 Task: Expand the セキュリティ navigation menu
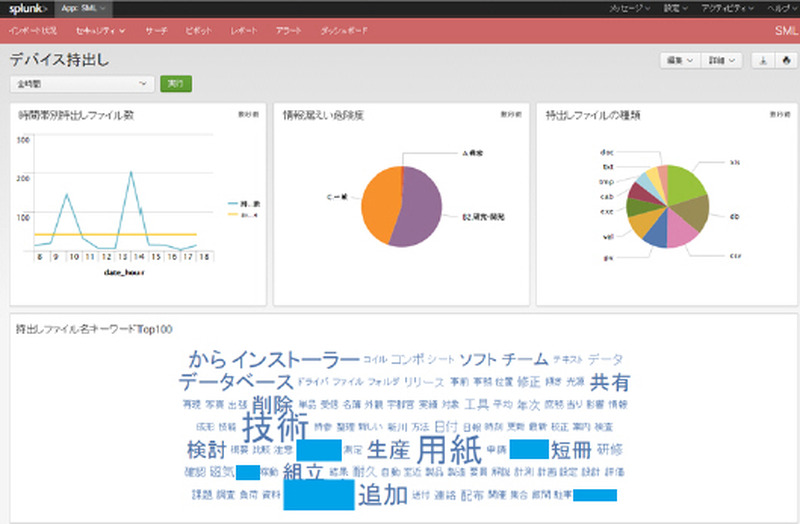(100, 31)
